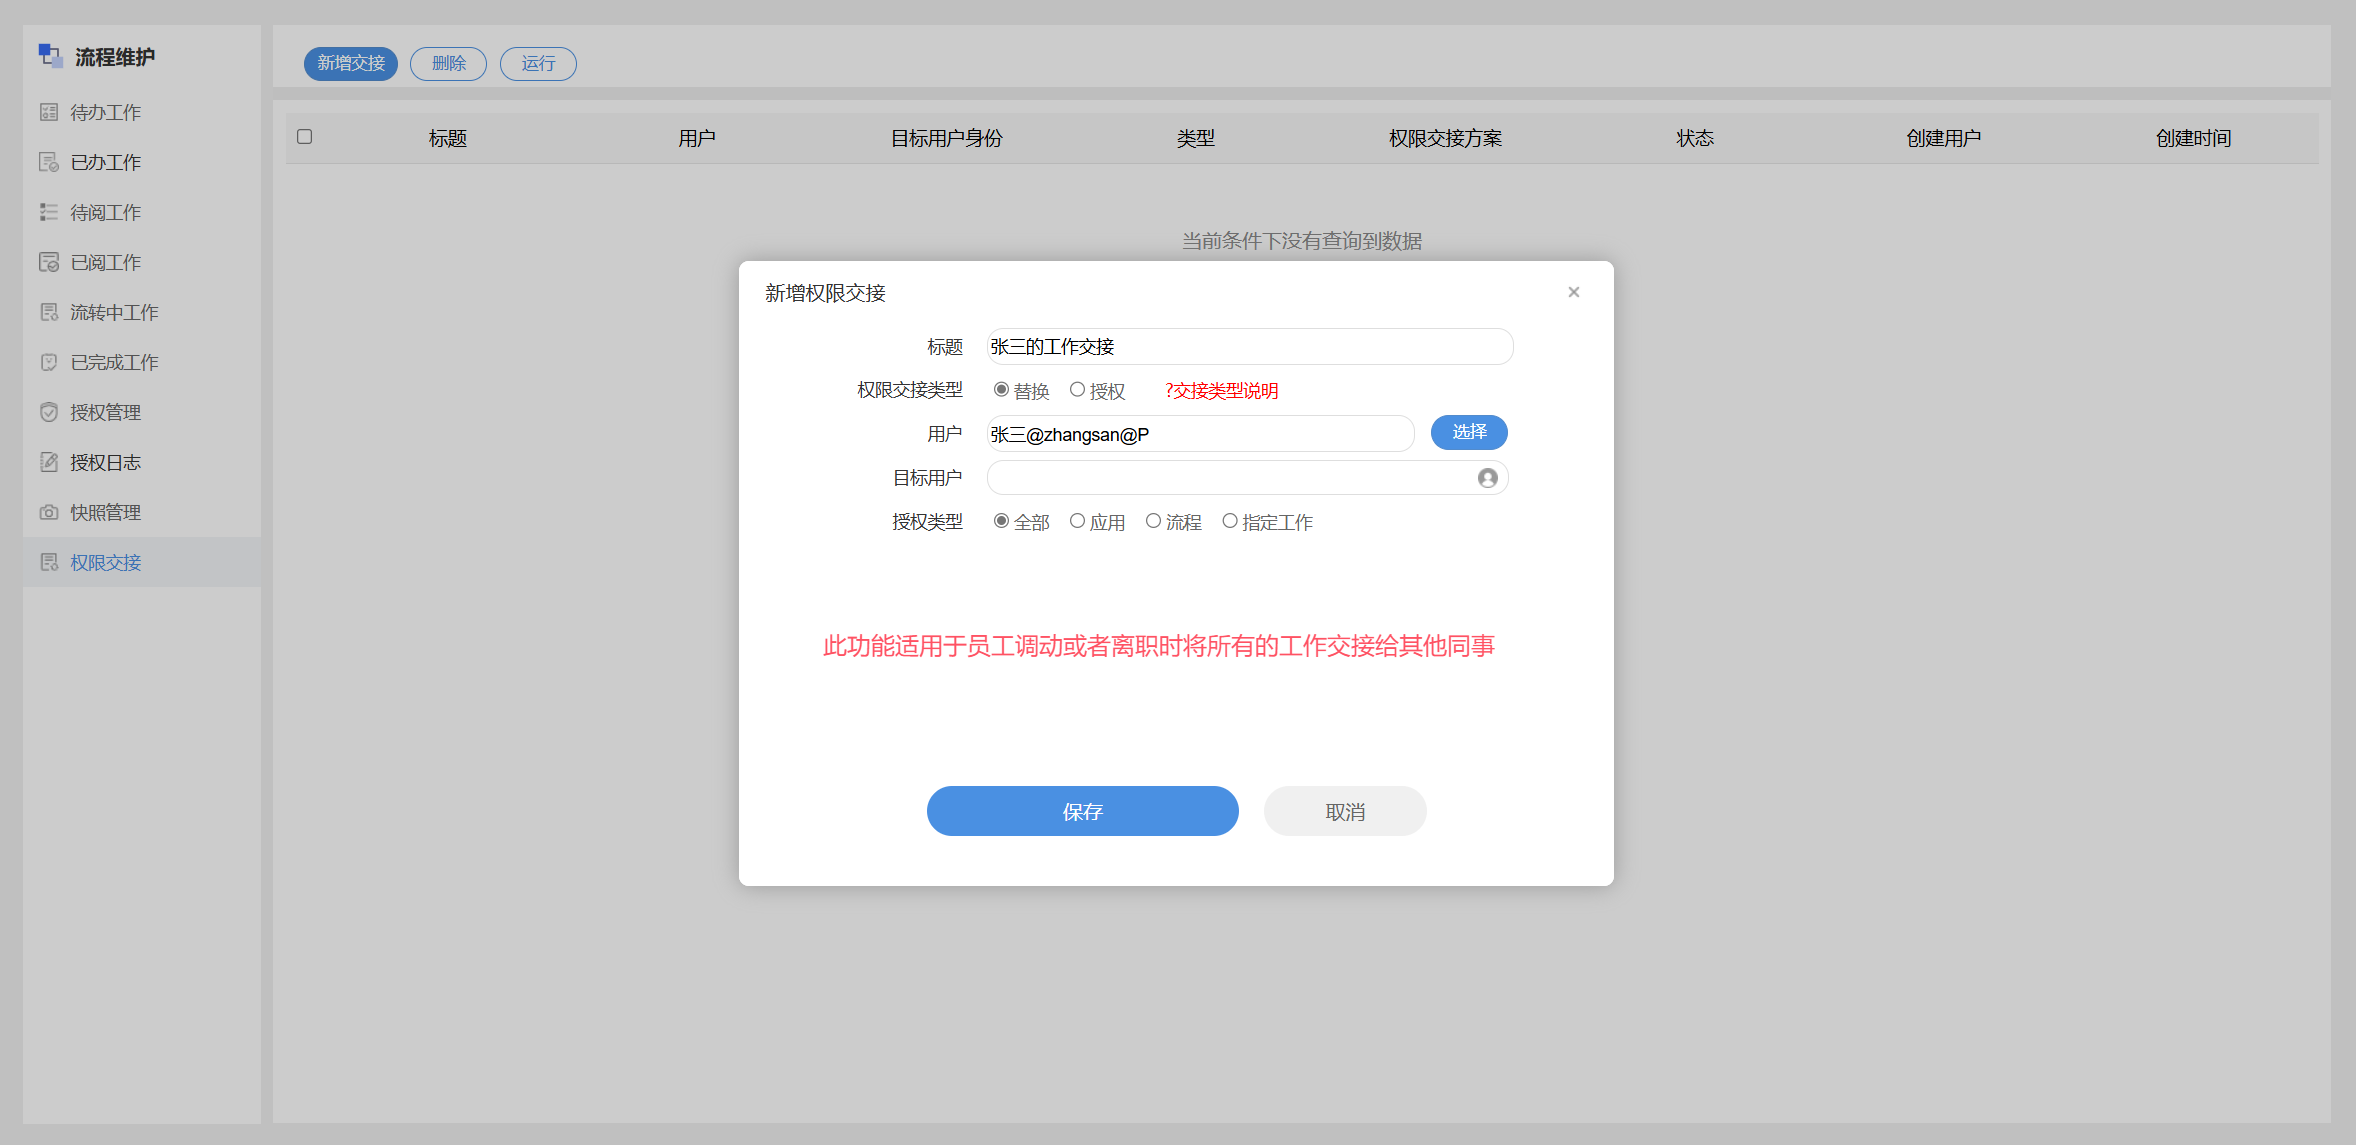Open 已完成工作 menu item

(113, 362)
